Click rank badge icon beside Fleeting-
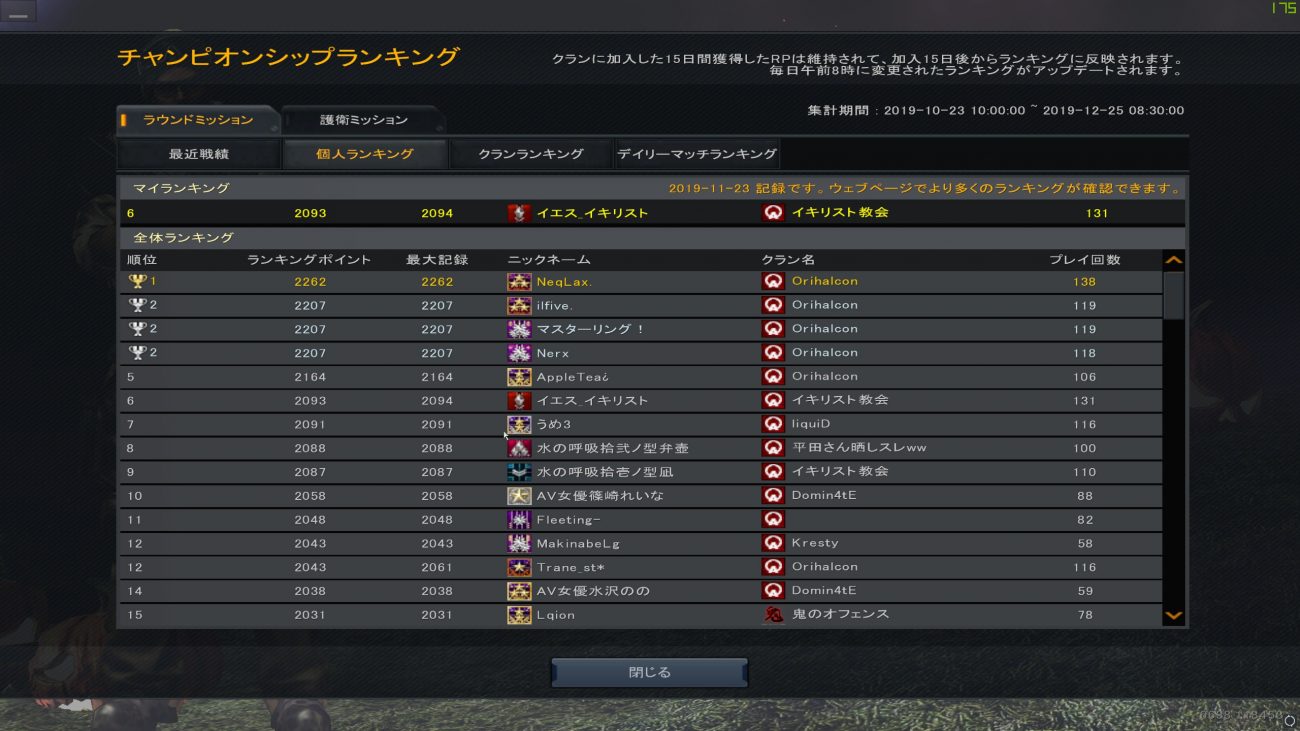 (x=518, y=520)
